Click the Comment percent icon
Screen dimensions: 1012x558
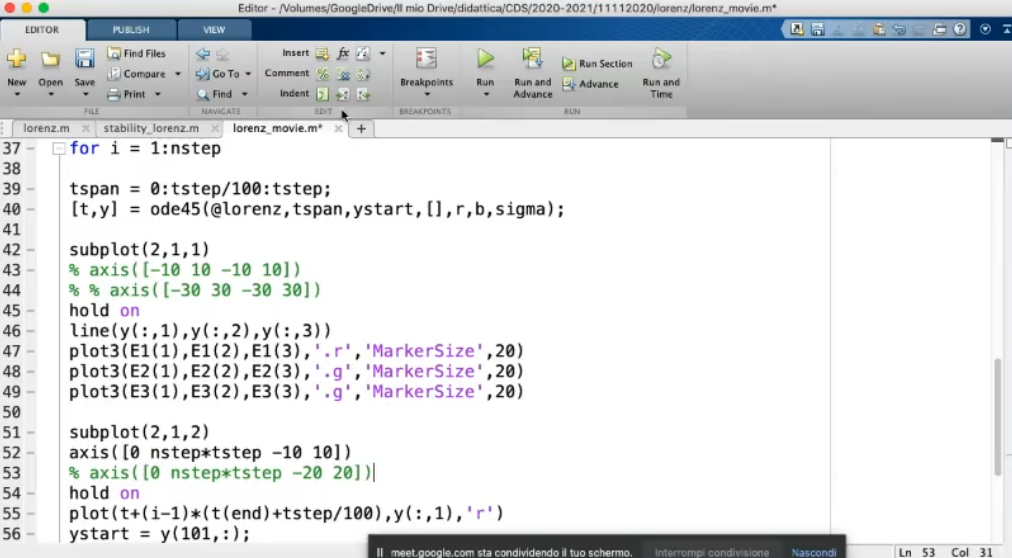click(323, 74)
